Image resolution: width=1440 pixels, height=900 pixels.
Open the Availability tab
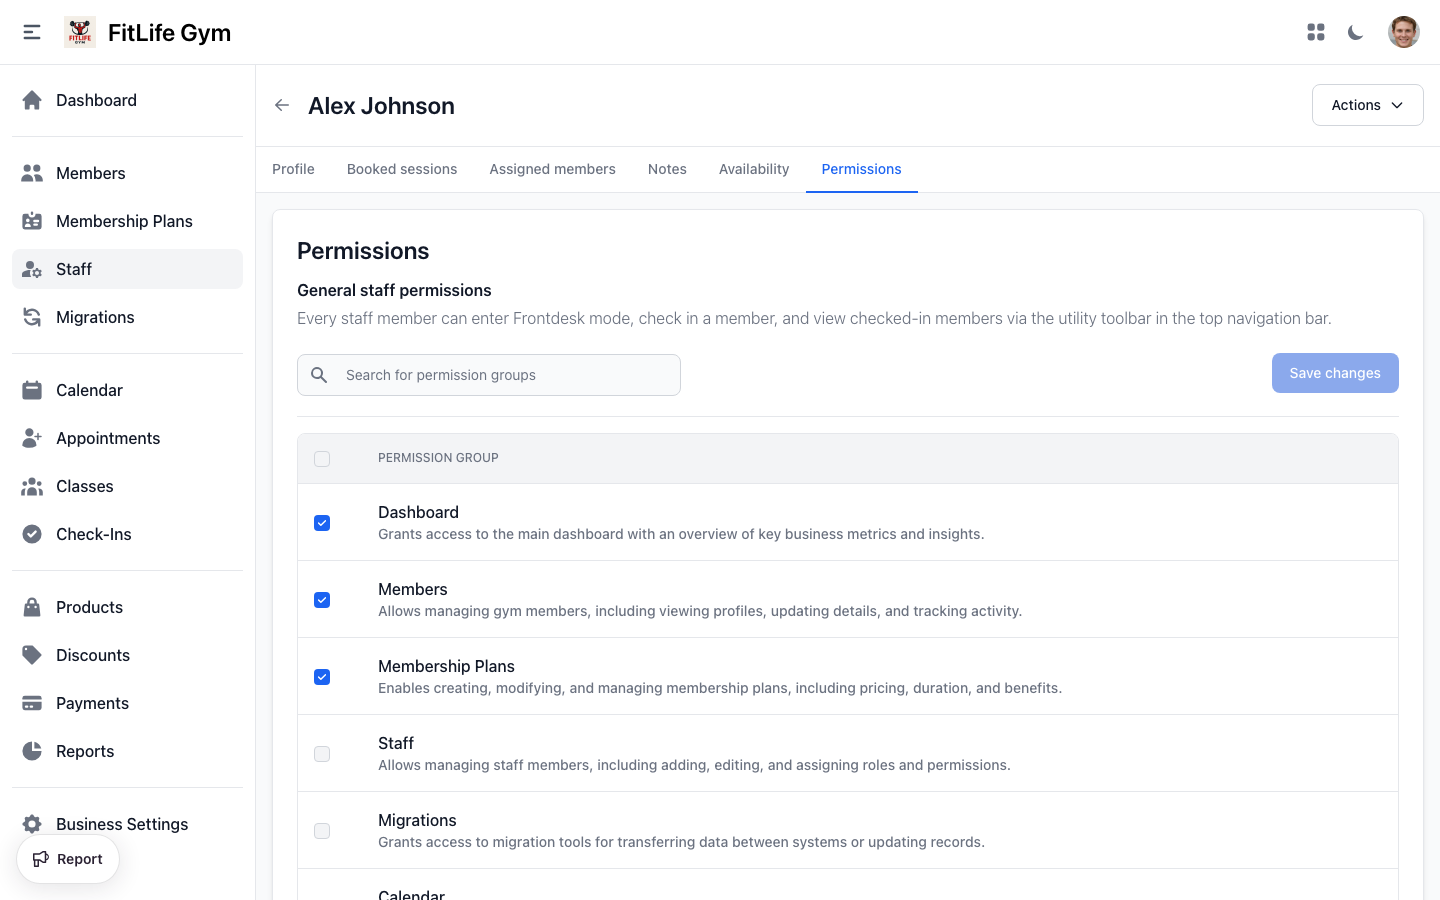click(753, 169)
